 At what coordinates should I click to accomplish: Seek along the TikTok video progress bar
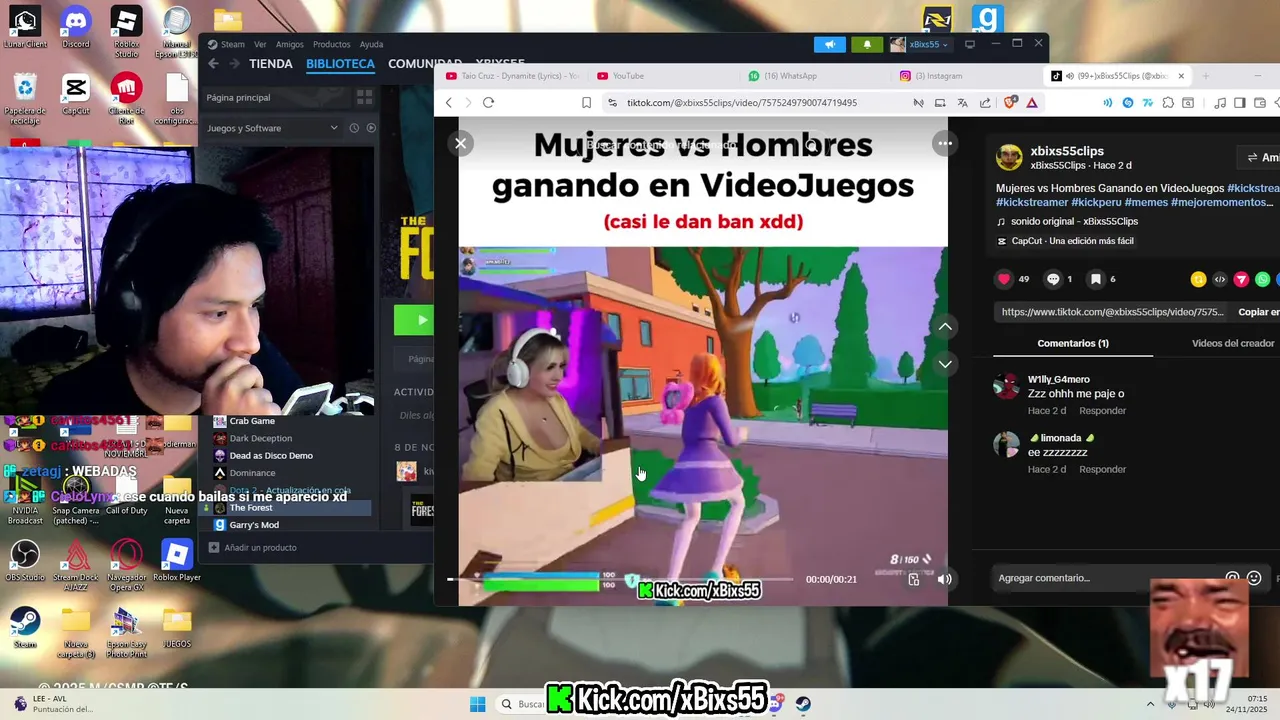[x=620, y=579]
